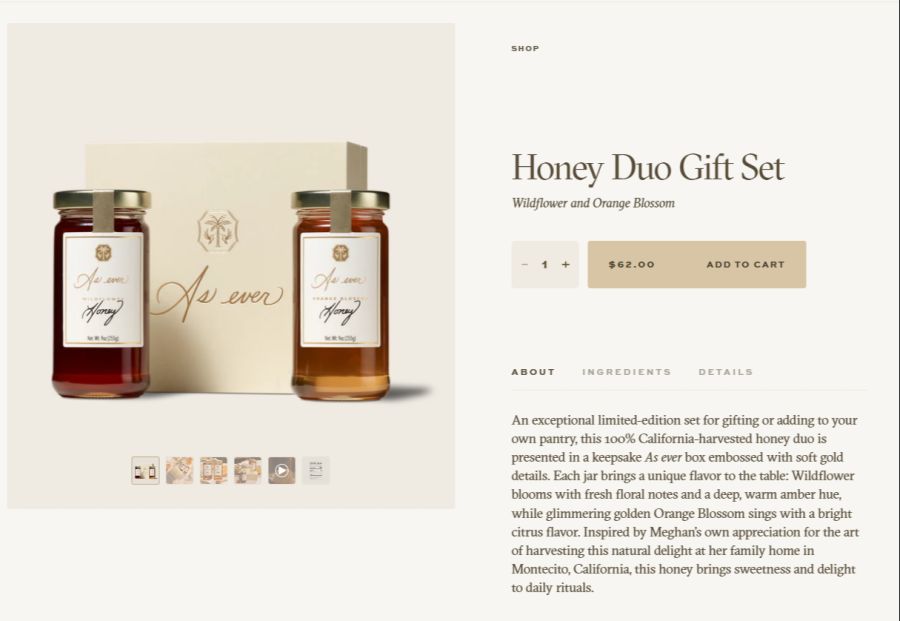Open the third thumbnail showing both jars
This screenshot has width=900, height=621.
pos(214,471)
